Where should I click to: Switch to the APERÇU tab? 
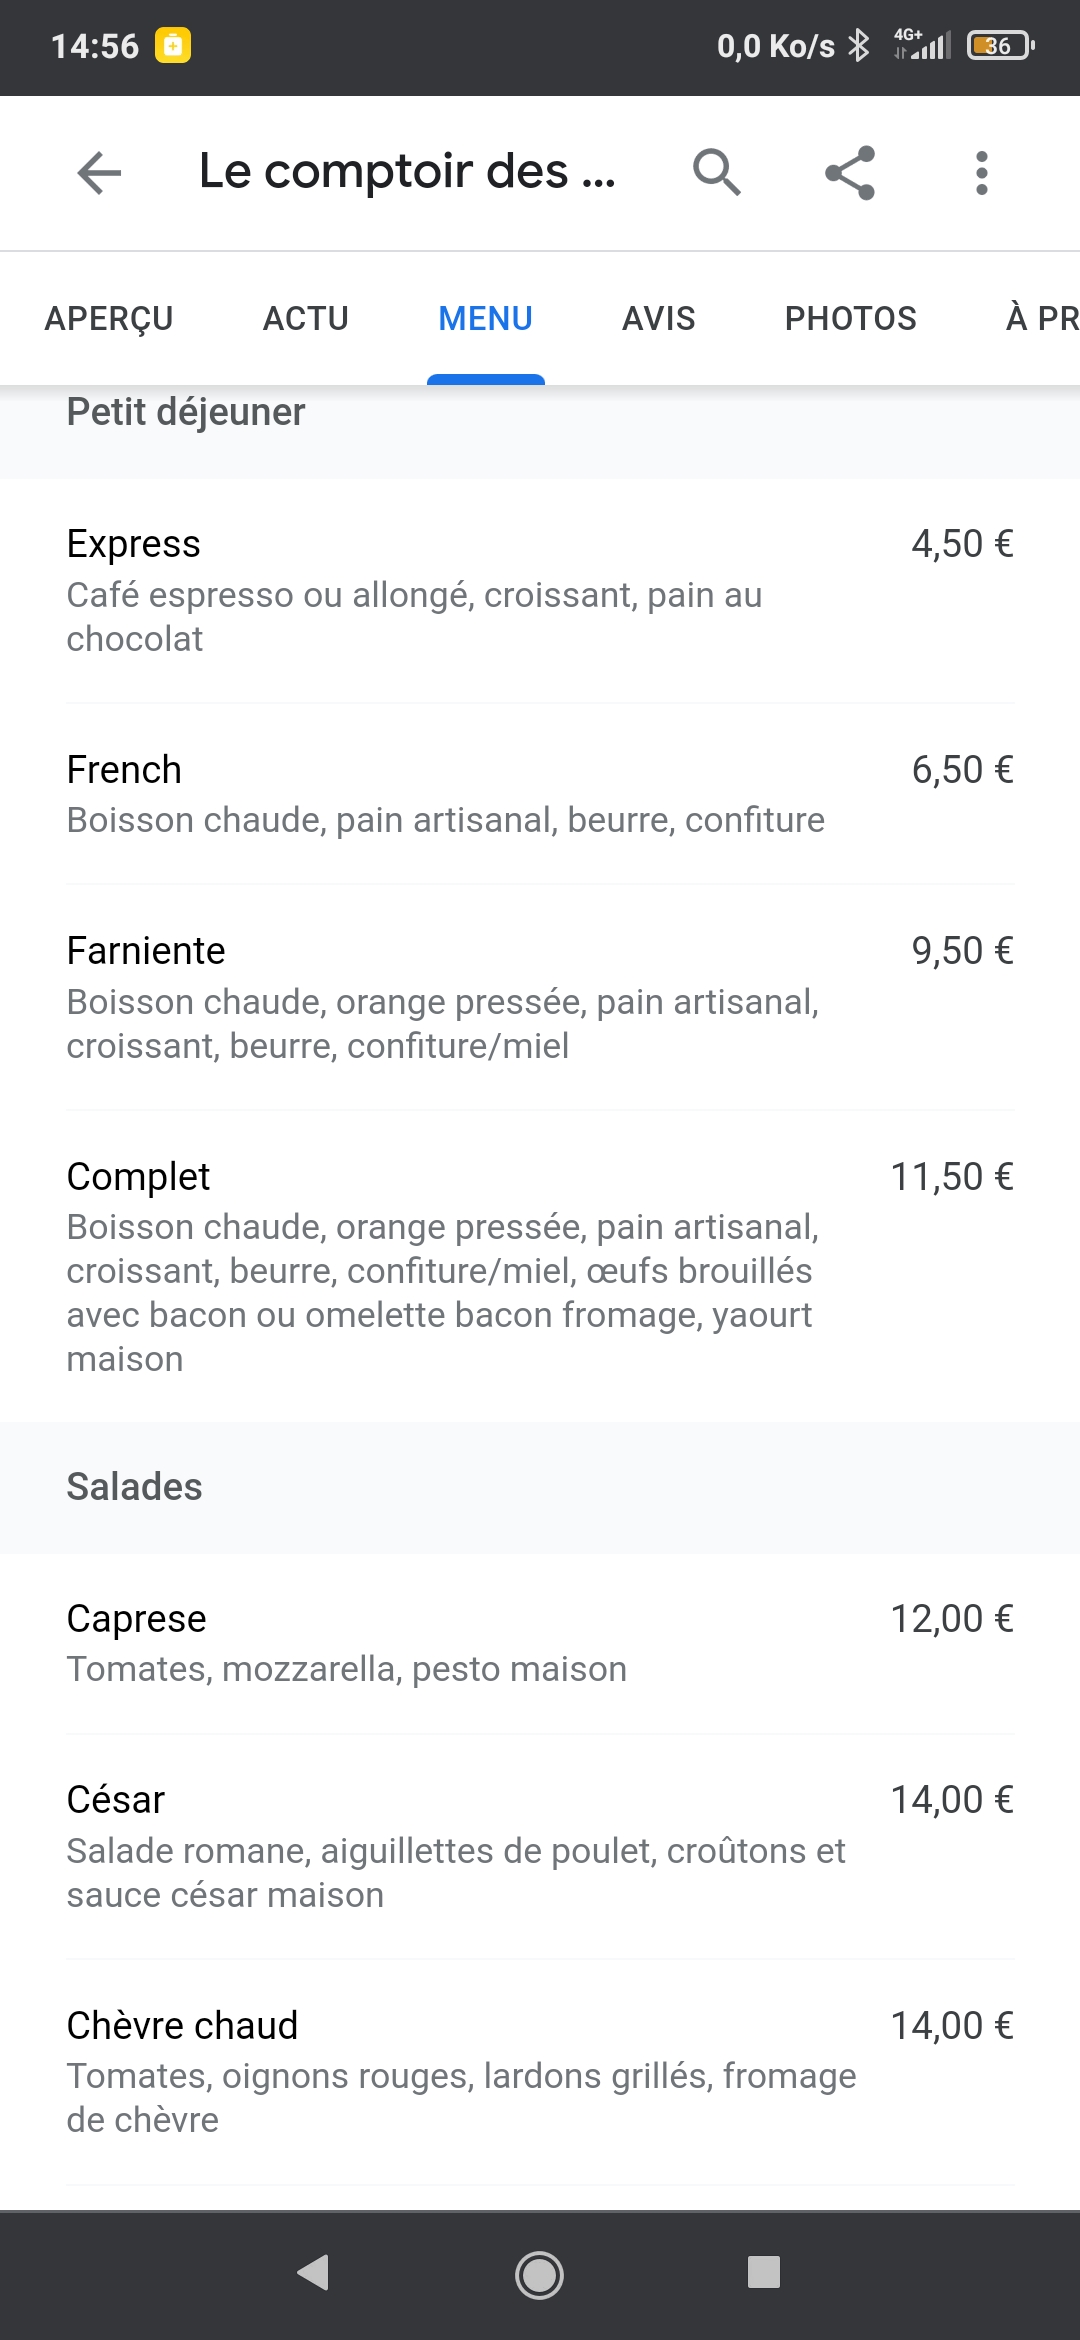point(109,318)
